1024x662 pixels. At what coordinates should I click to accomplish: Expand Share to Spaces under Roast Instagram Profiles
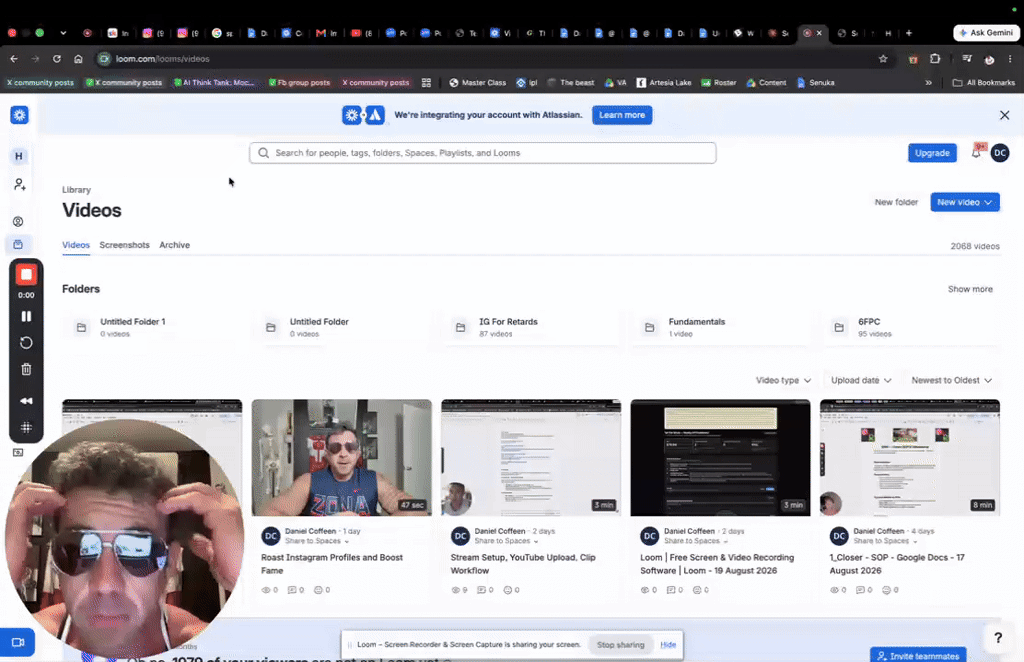click(317, 541)
